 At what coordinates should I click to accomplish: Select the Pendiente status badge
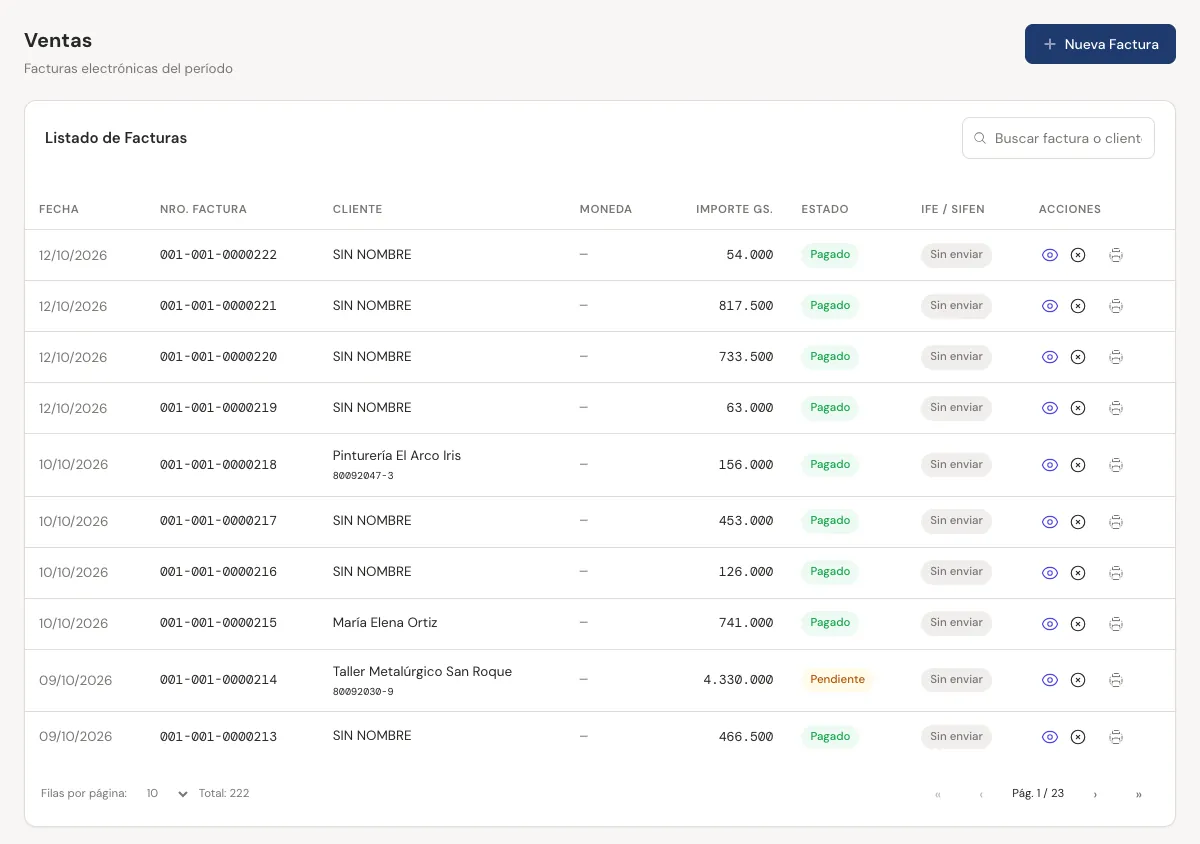[x=837, y=679]
